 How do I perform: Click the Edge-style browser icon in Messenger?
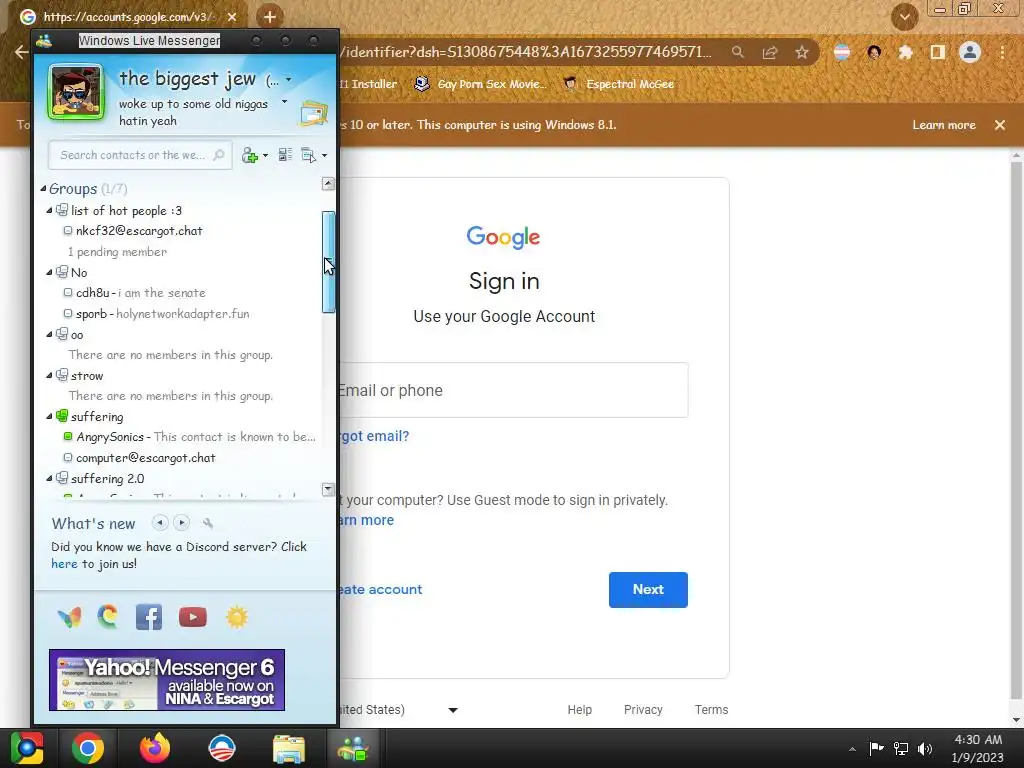coord(108,616)
